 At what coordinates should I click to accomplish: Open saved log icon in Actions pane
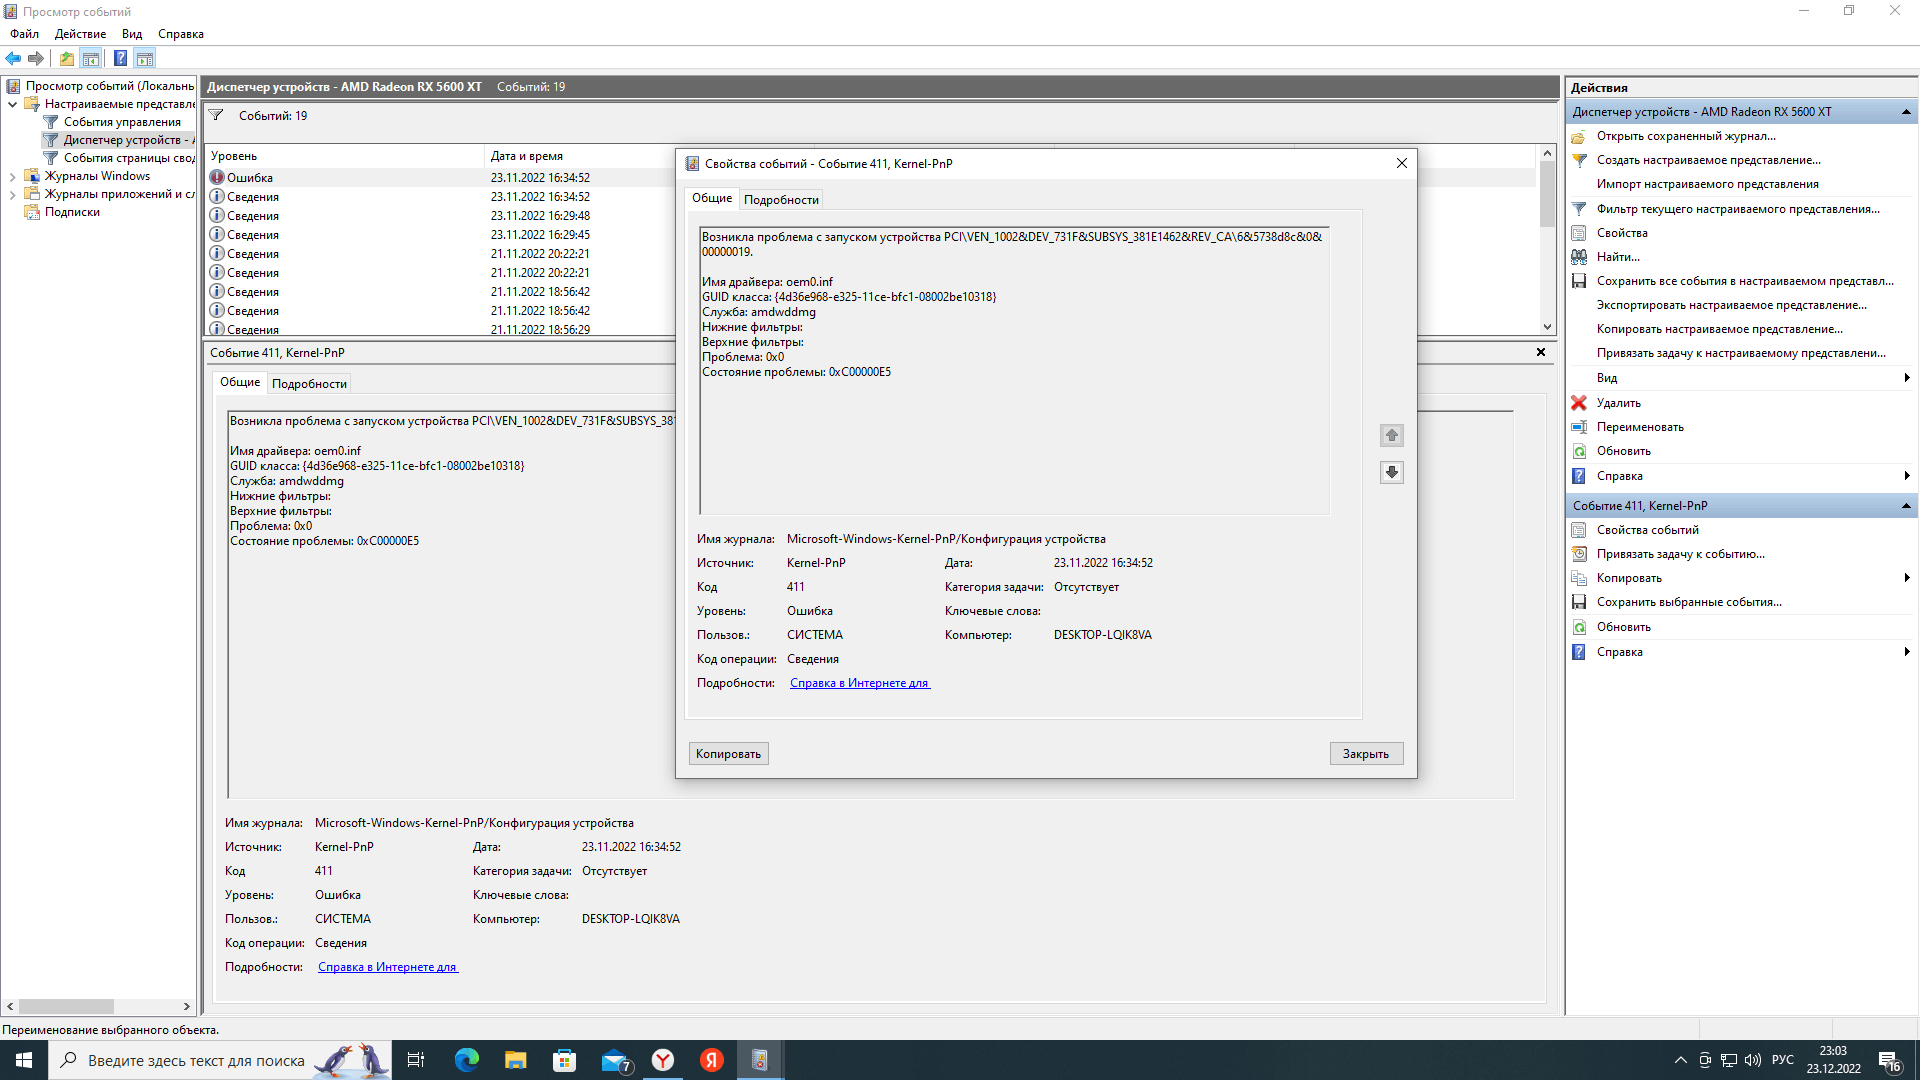tap(1579, 136)
